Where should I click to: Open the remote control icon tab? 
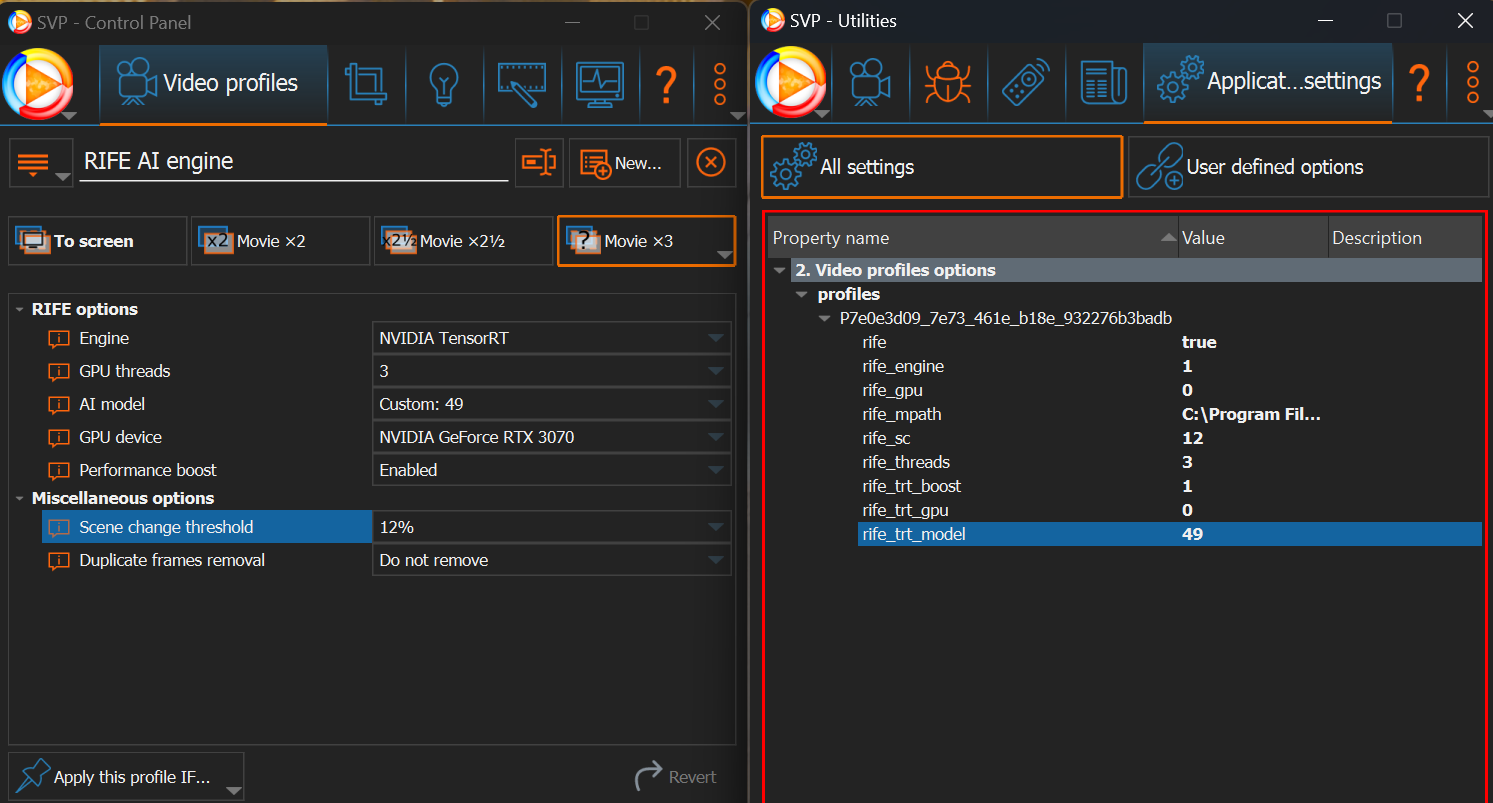coord(1026,83)
